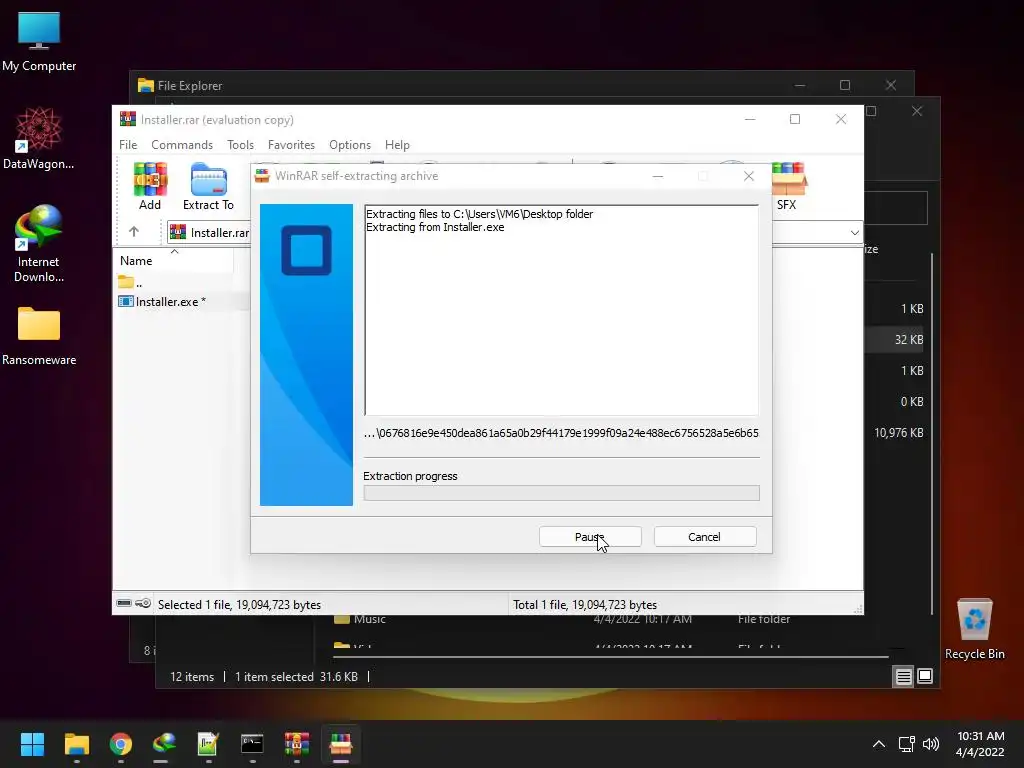Click the SFX toolbar icon

(x=786, y=186)
